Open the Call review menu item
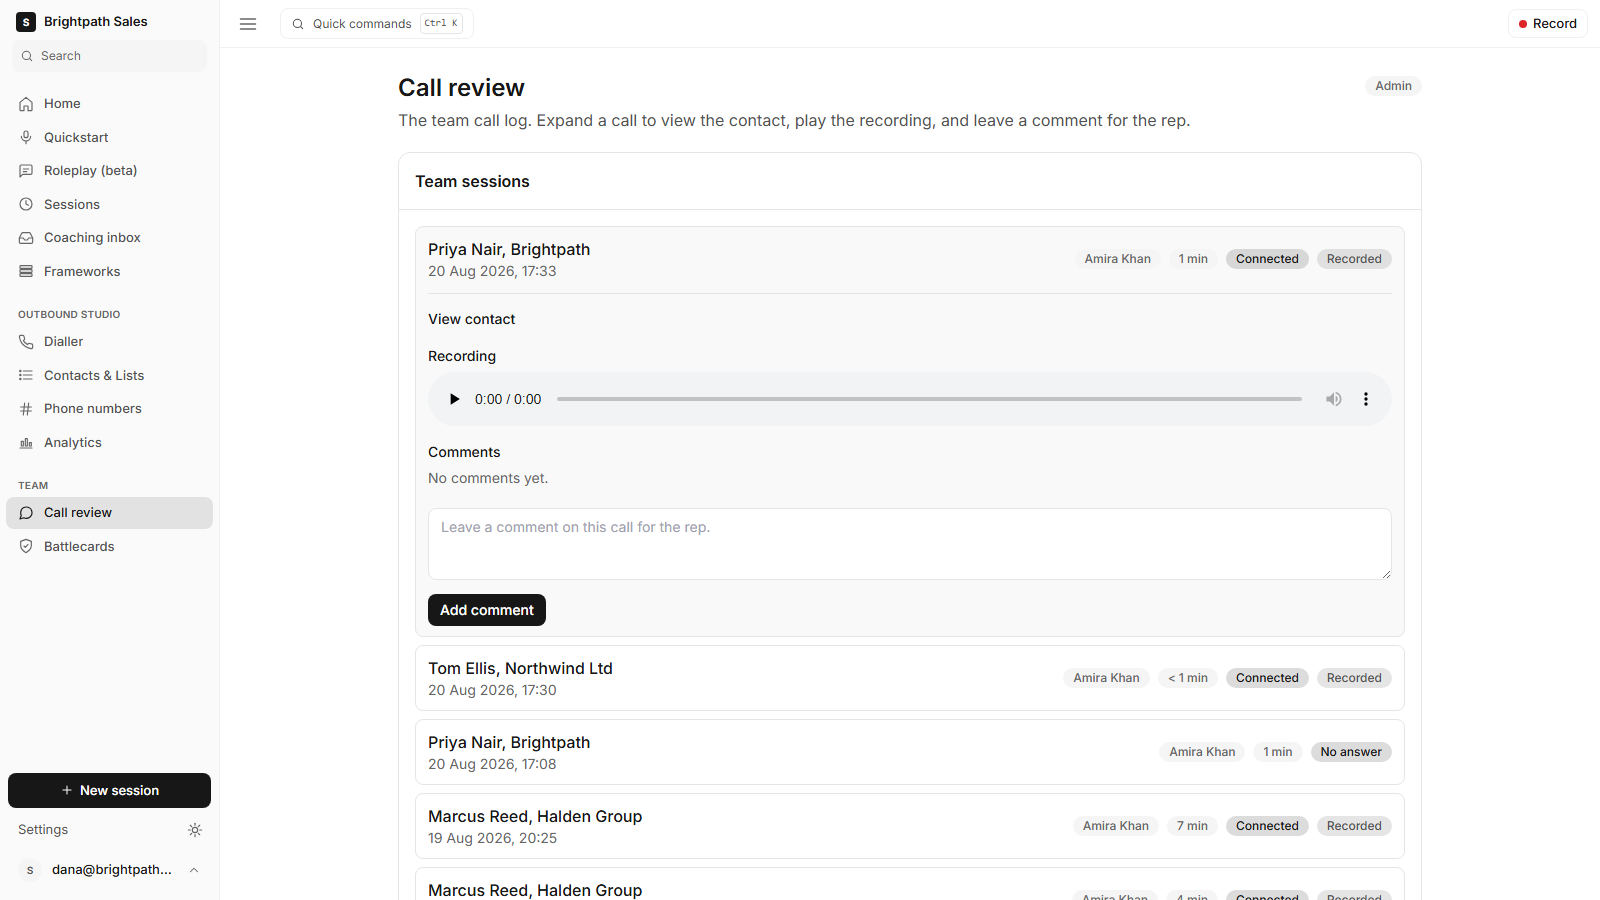The height and width of the screenshot is (900, 1600). point(109,513)
